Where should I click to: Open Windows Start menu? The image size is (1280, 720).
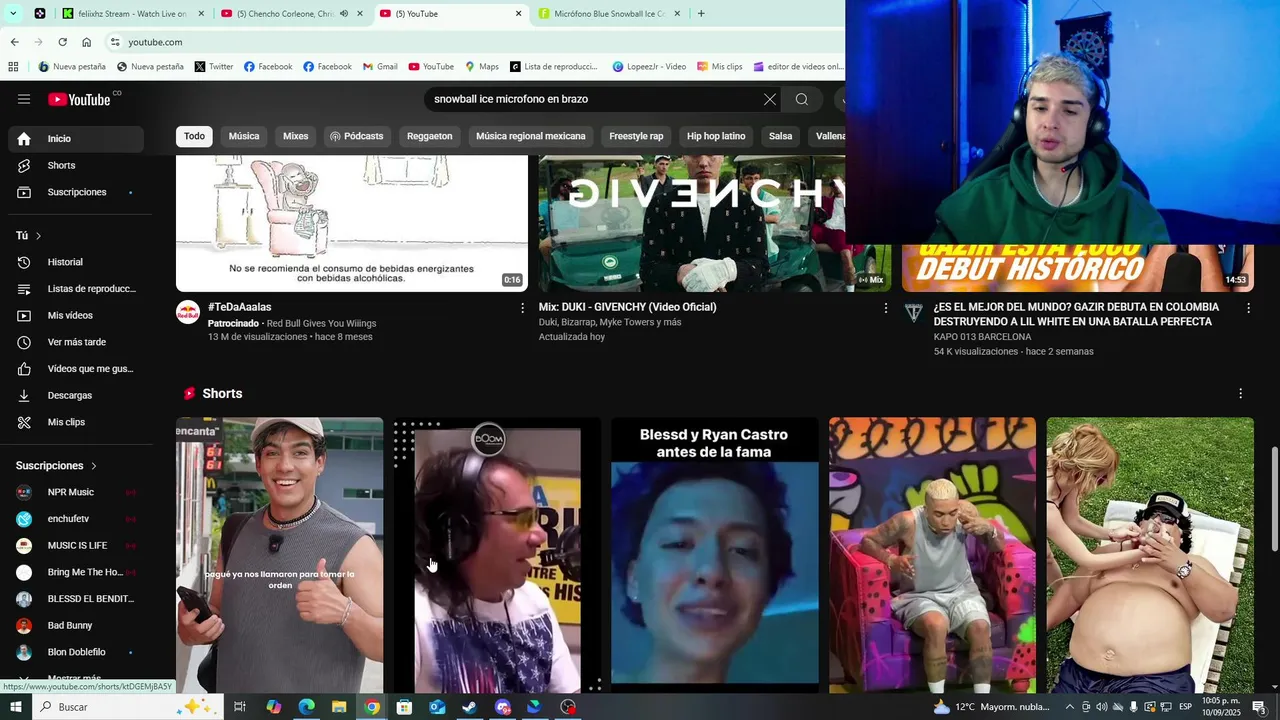point(15,707)
